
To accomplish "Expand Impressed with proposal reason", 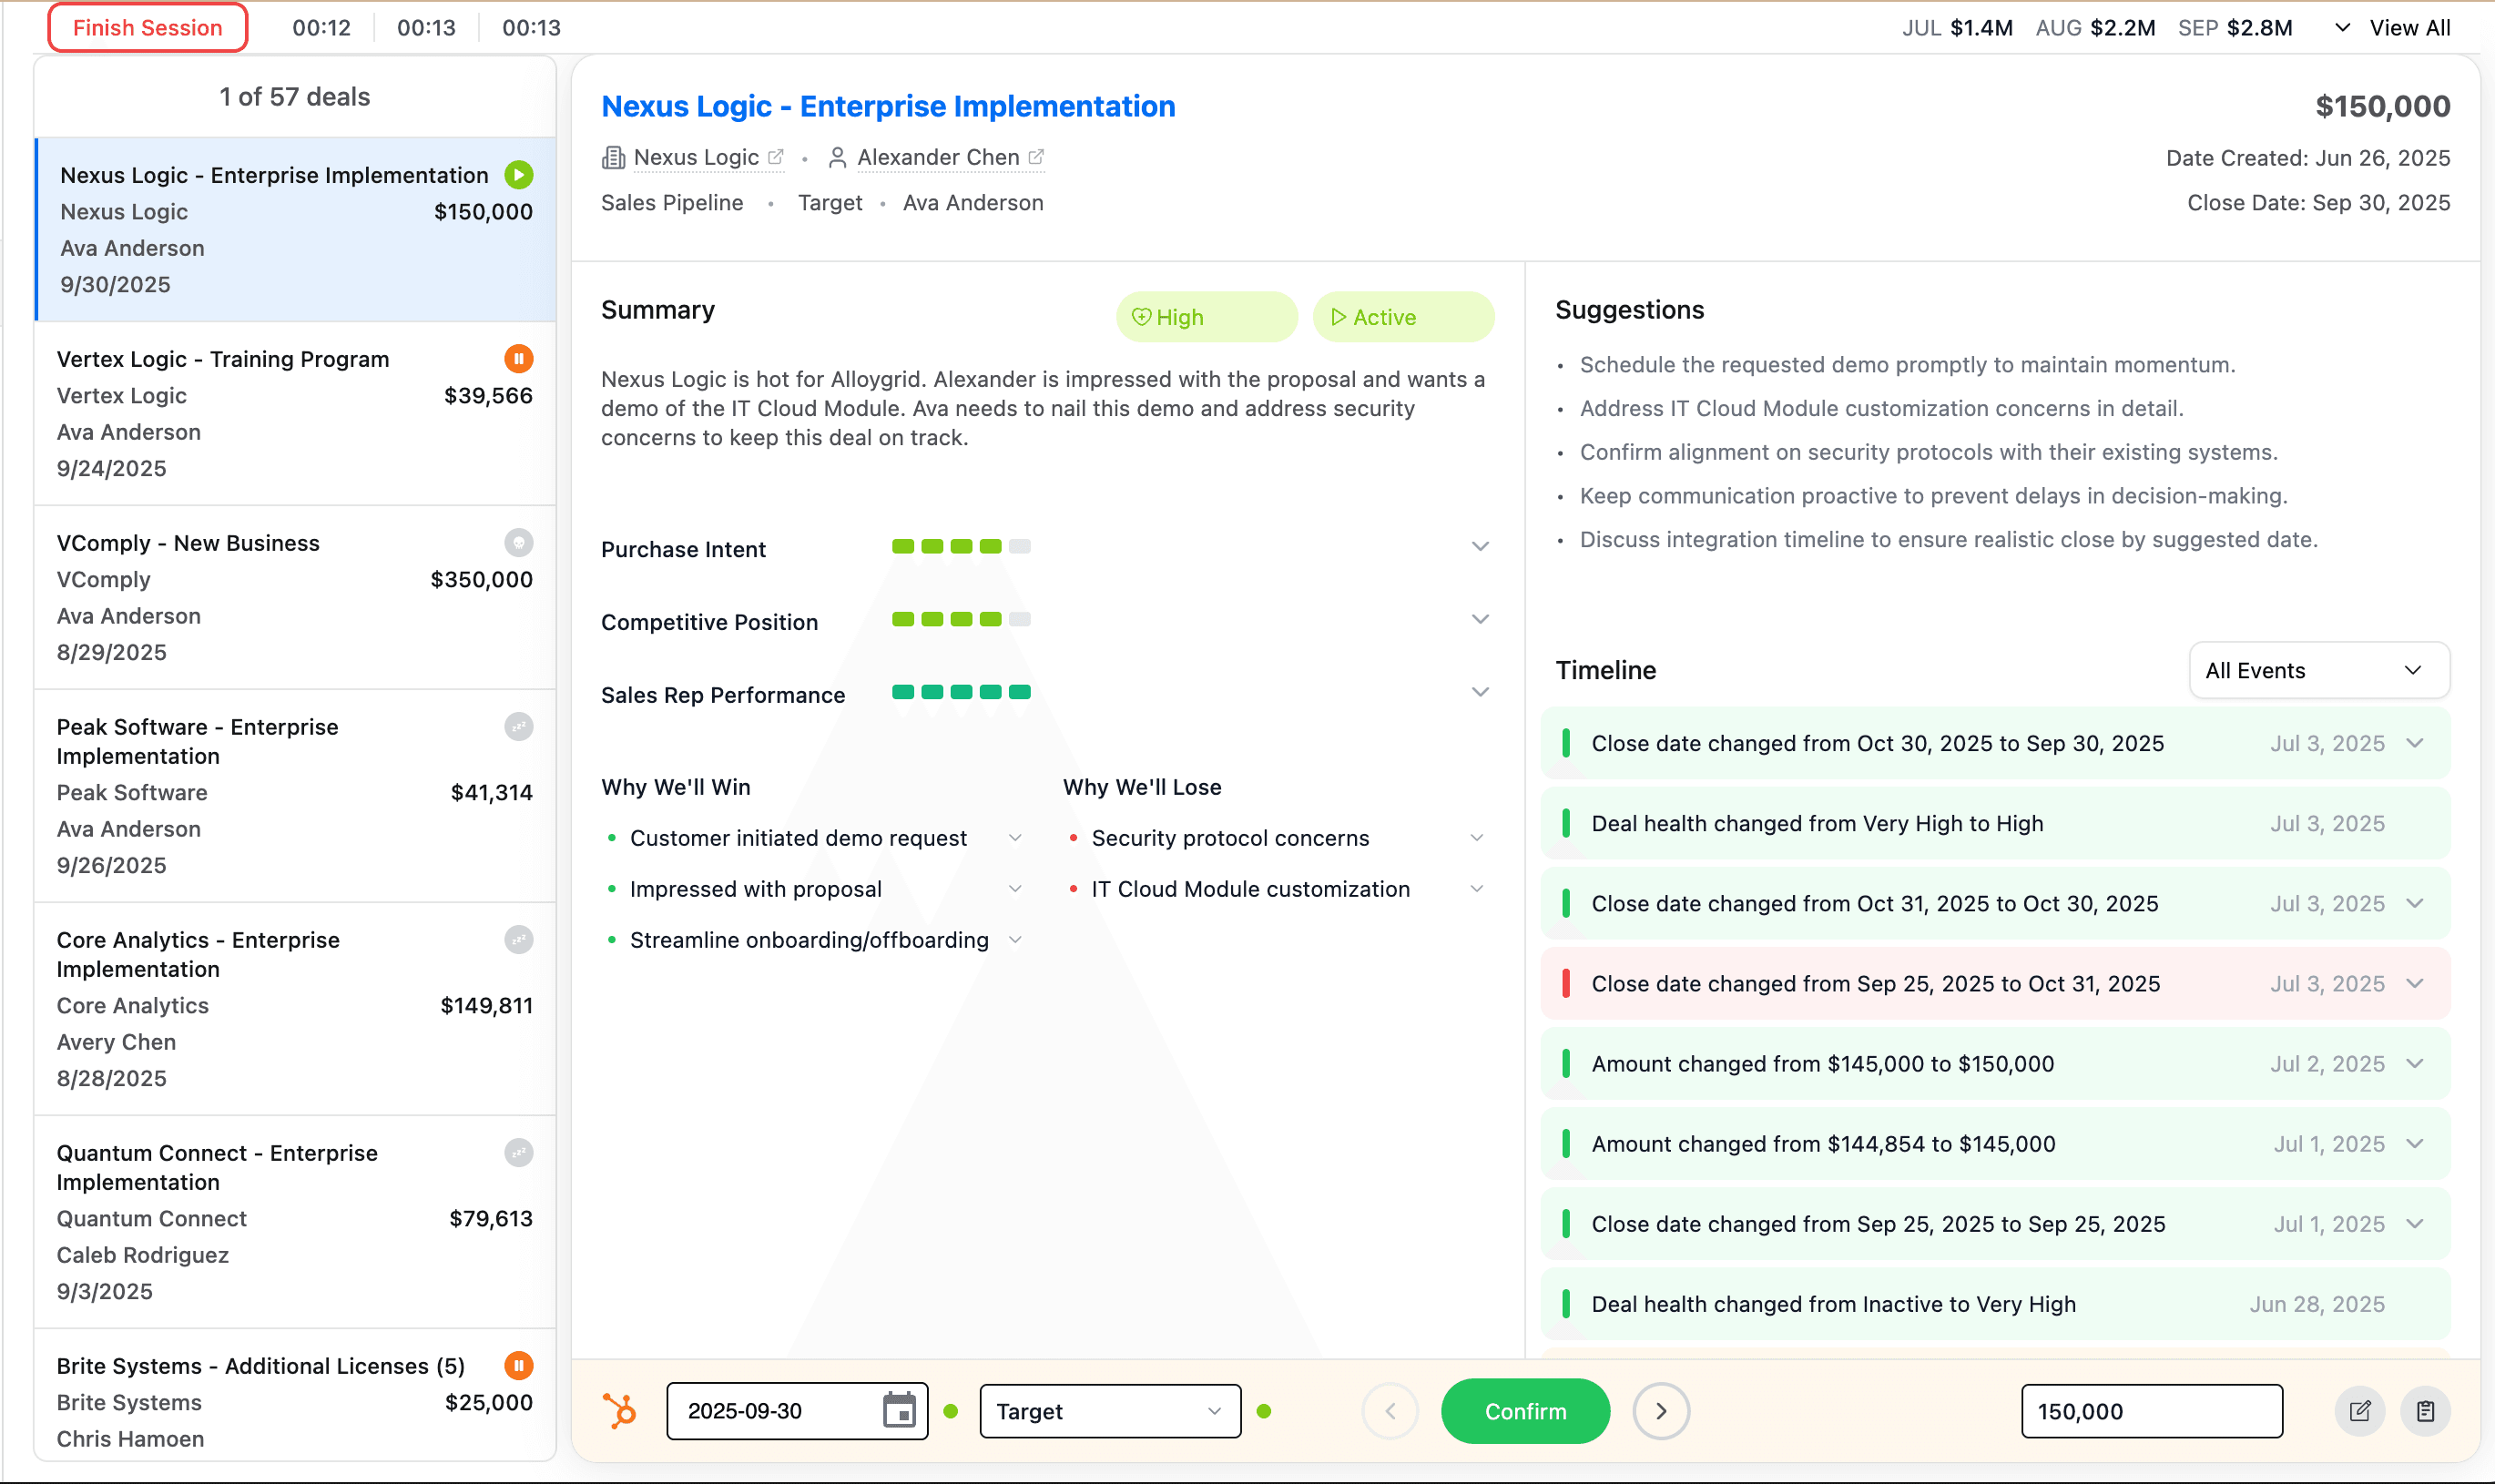I will (x=1015, y=889).
